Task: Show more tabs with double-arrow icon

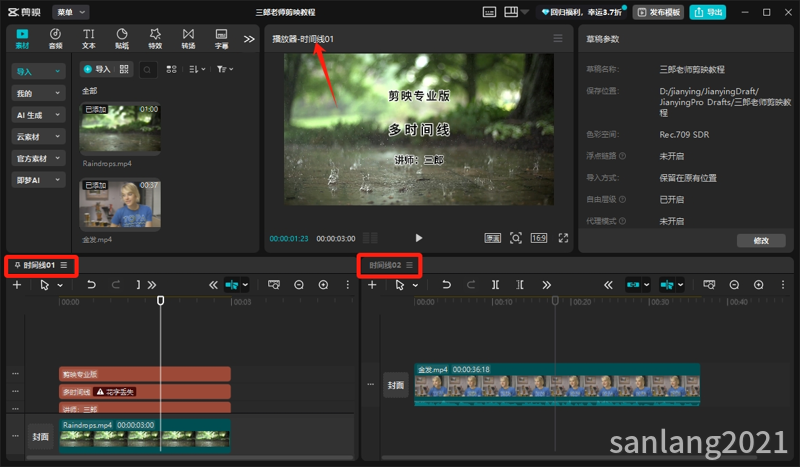Action: 249,39
